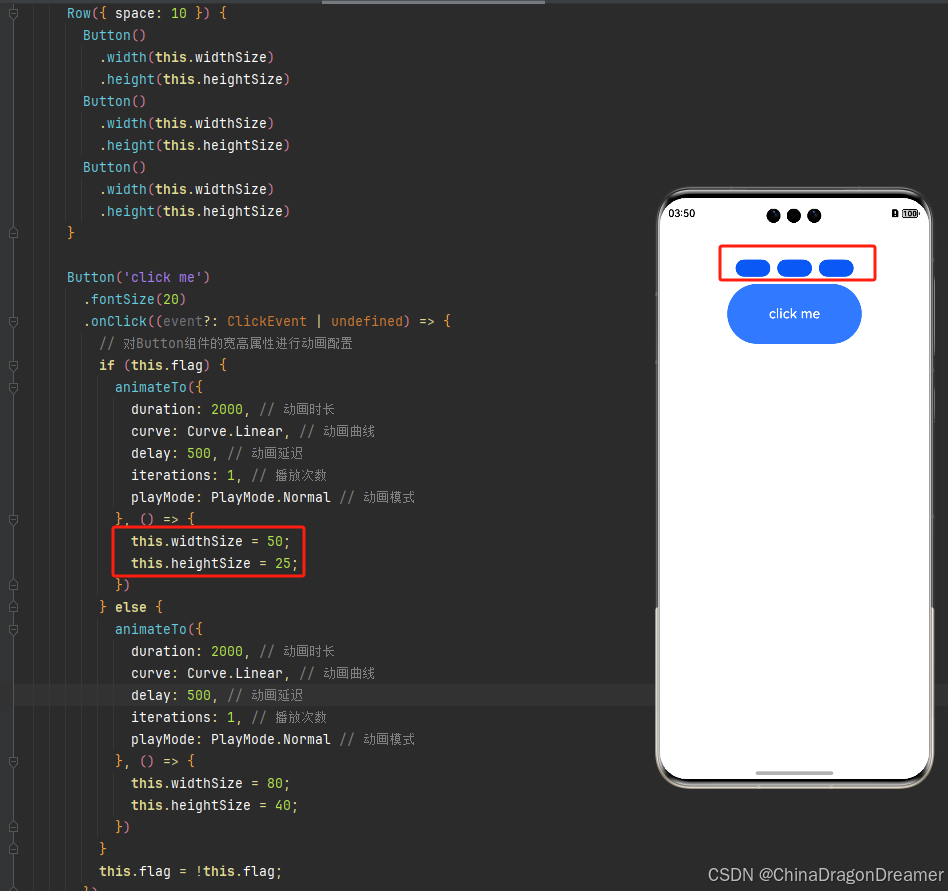This screenshot has width=948, height=891.
Task: Click the 'this.flag = !this.flag;' line
Action: 190,871
